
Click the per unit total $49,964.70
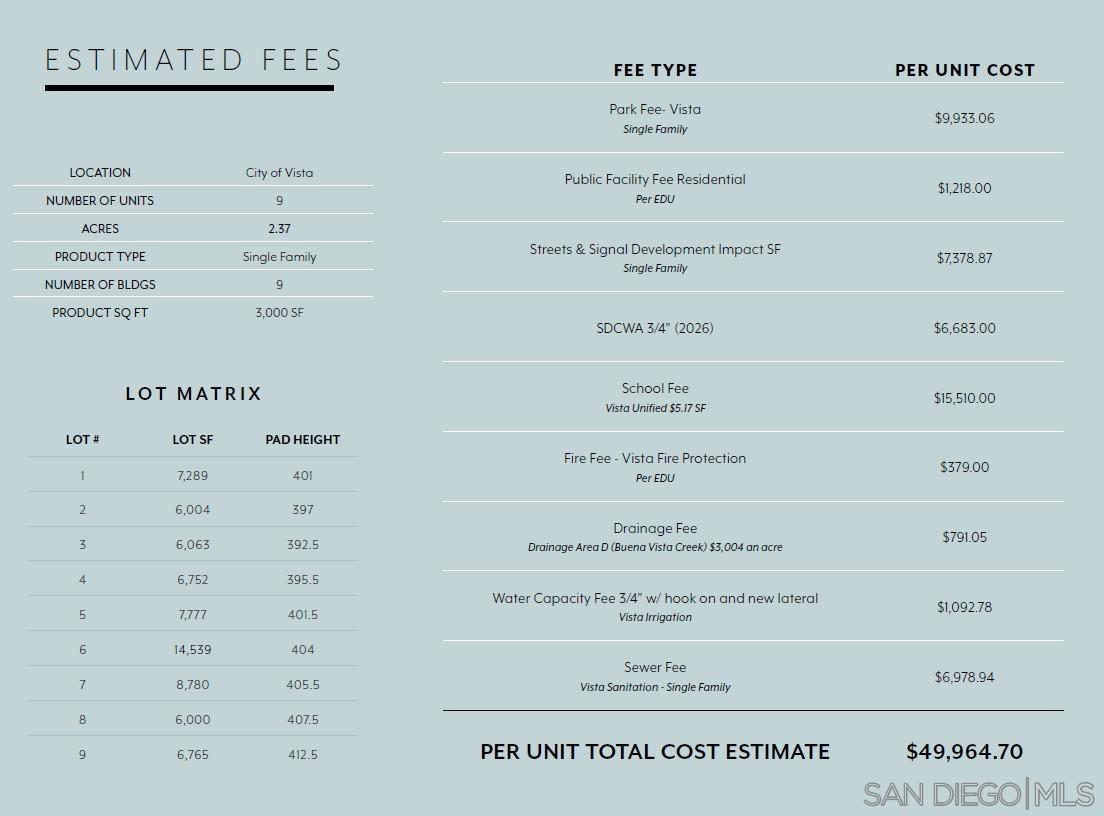coord(964,752)
